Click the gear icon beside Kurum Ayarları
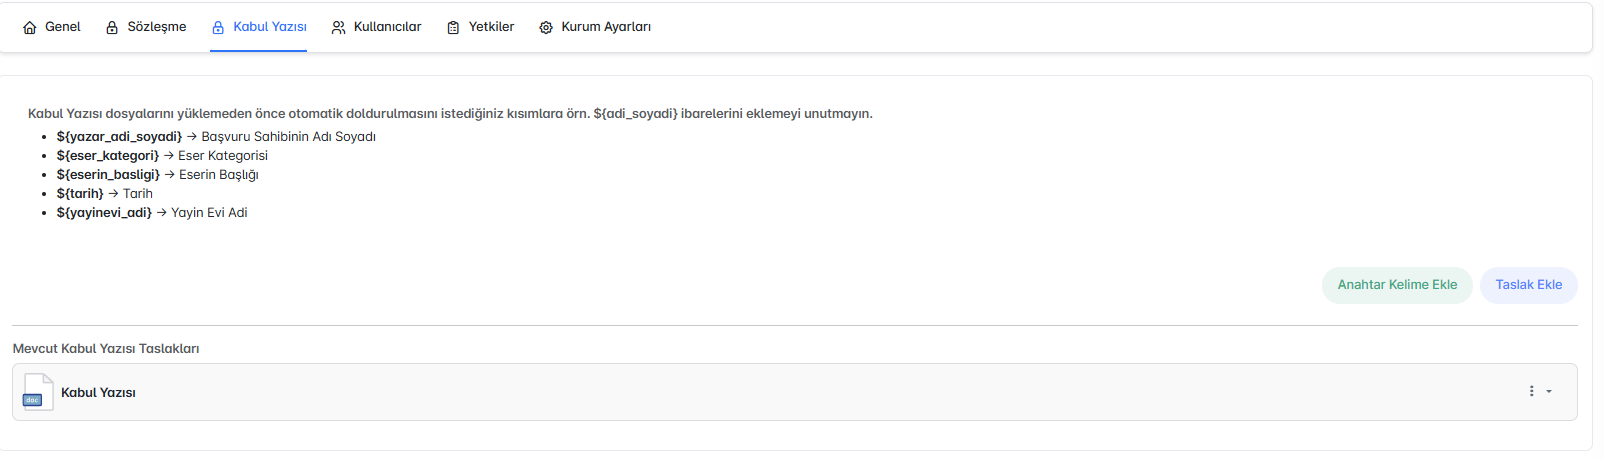The image size is (1604, 460). (x=546, y=28)
